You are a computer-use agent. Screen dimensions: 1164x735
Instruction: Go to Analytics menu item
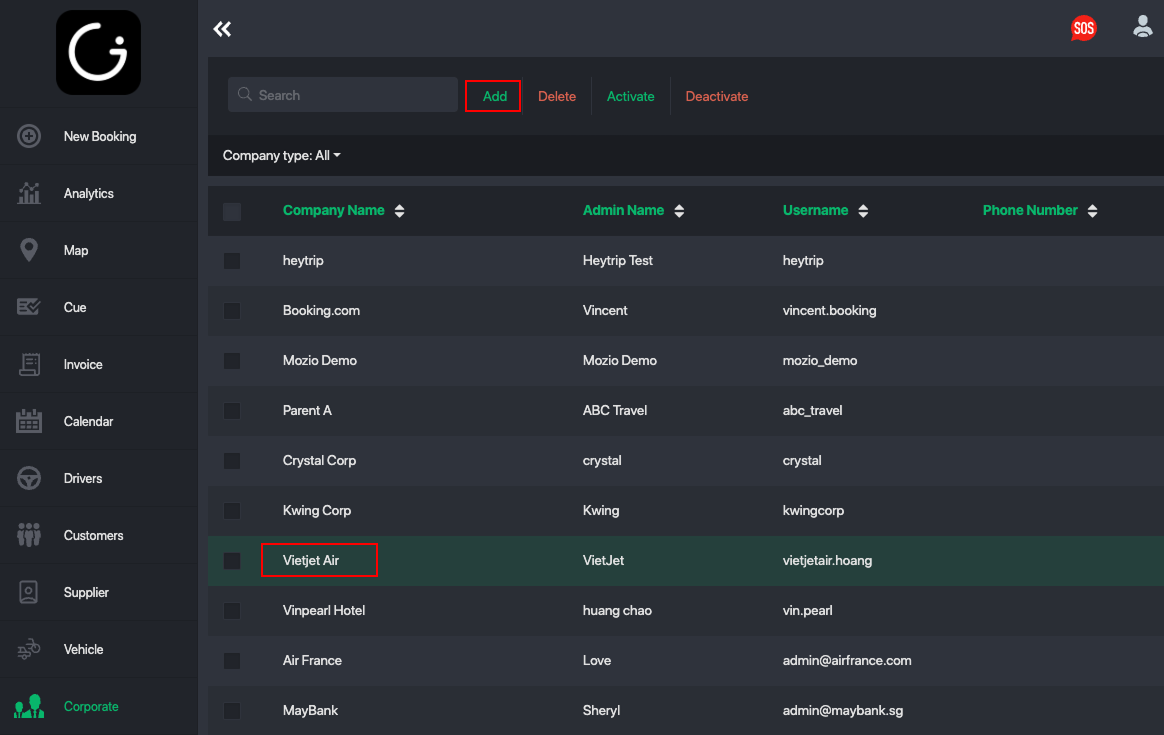pyautogui.click(x=88, y=194)
